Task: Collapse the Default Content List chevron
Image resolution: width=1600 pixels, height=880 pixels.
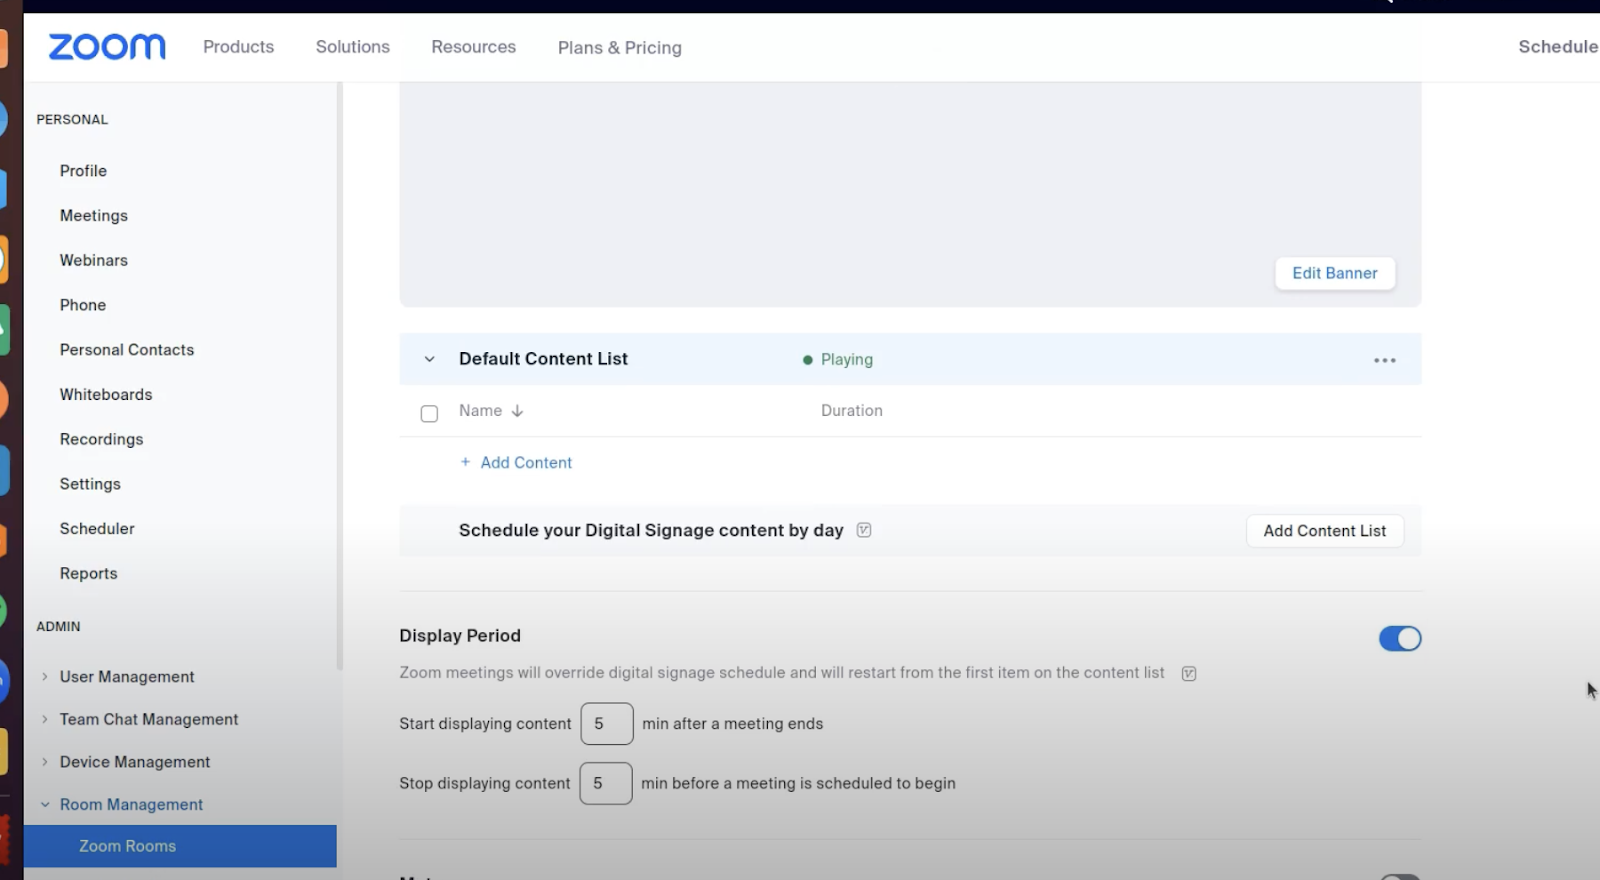Action: (429, 359)
